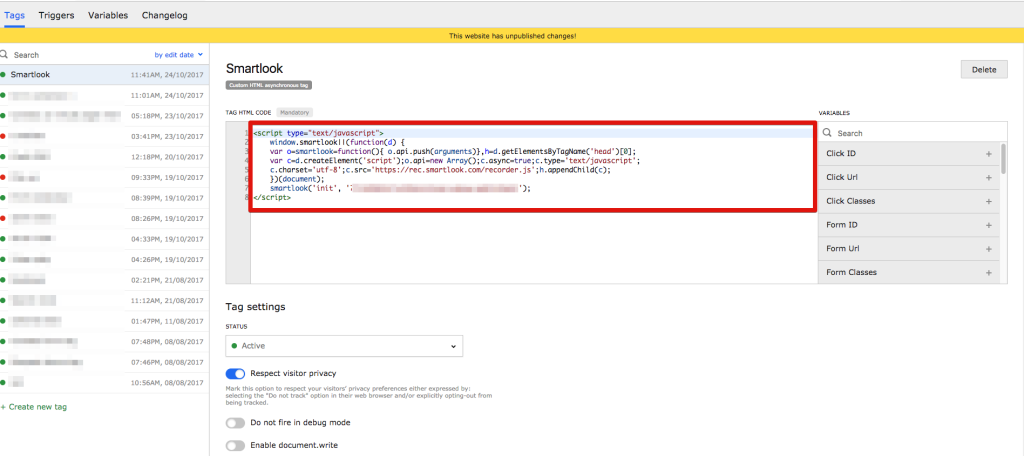The height and width of the screenshot is (456, 1024).
Task: Select the tag edited 02:21PM, 21/08/2017
Action: coord(104,280)
